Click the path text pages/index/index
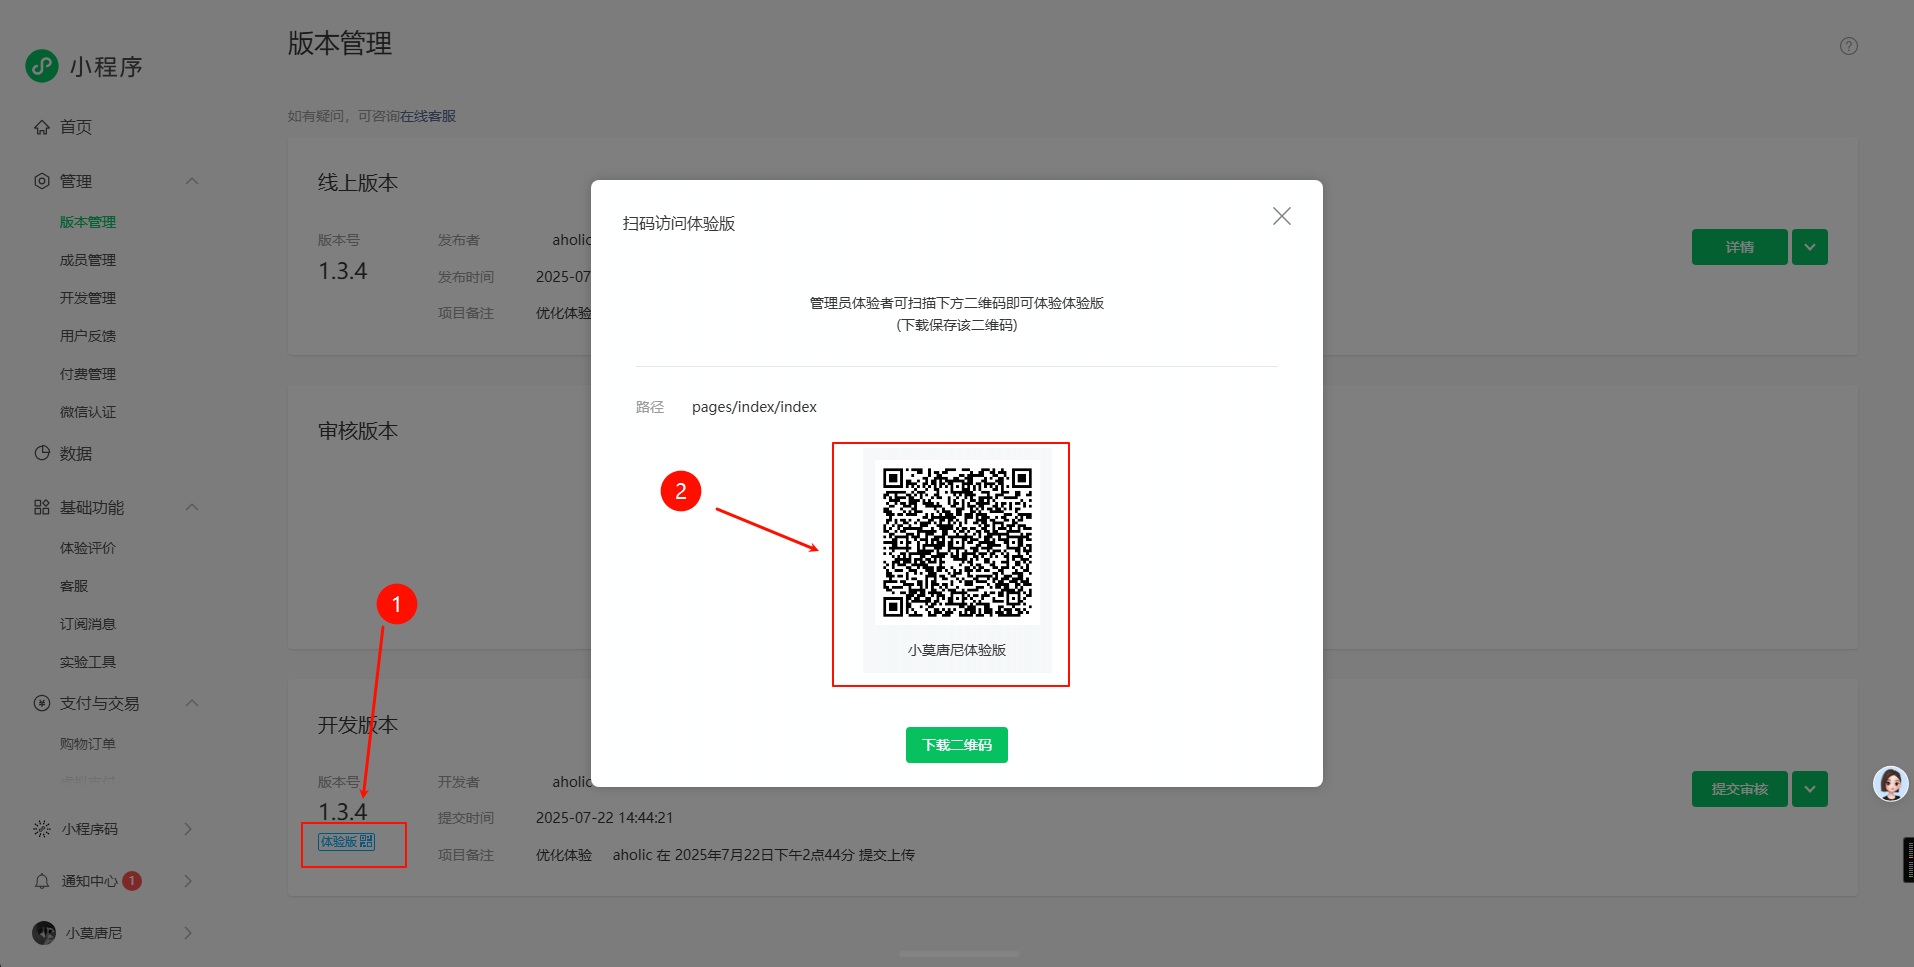This screenshot has width=1914, height=967. [x=754, y=407]
